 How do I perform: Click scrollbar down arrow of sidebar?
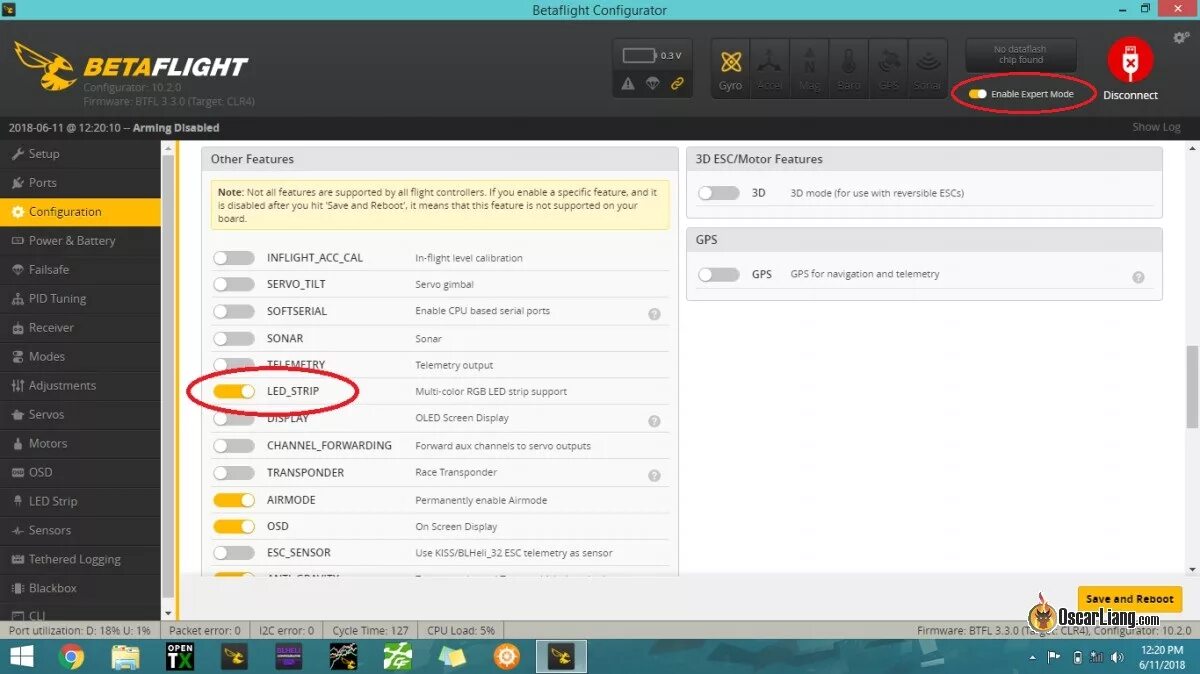coord(168,613)
